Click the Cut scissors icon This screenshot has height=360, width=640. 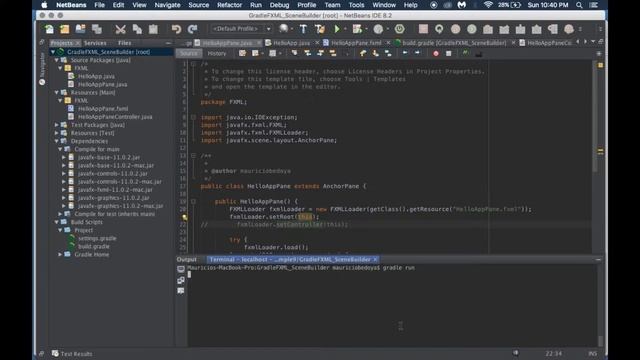tap(120, 29)
